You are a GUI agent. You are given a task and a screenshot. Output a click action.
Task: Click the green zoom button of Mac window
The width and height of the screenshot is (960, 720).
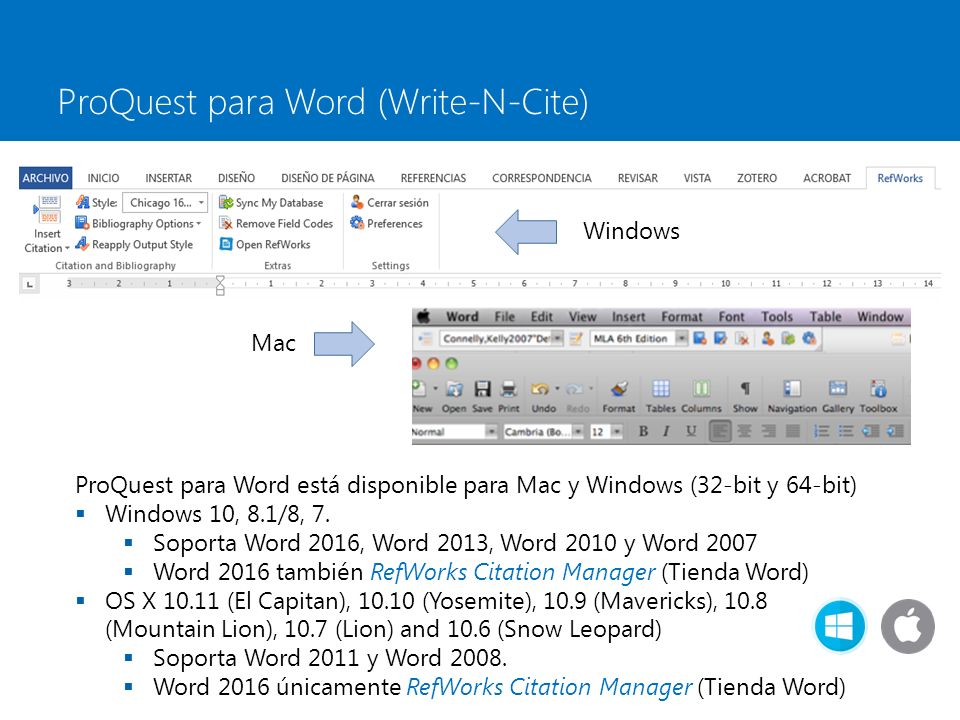click(452, 364)
